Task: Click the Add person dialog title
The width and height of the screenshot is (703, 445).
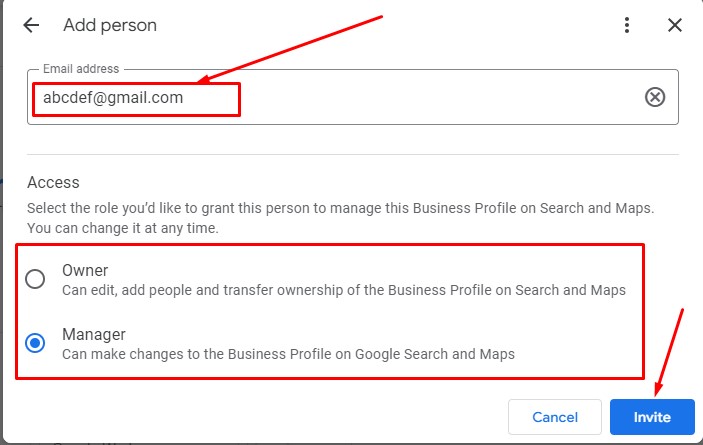Action: coord(110,25)
